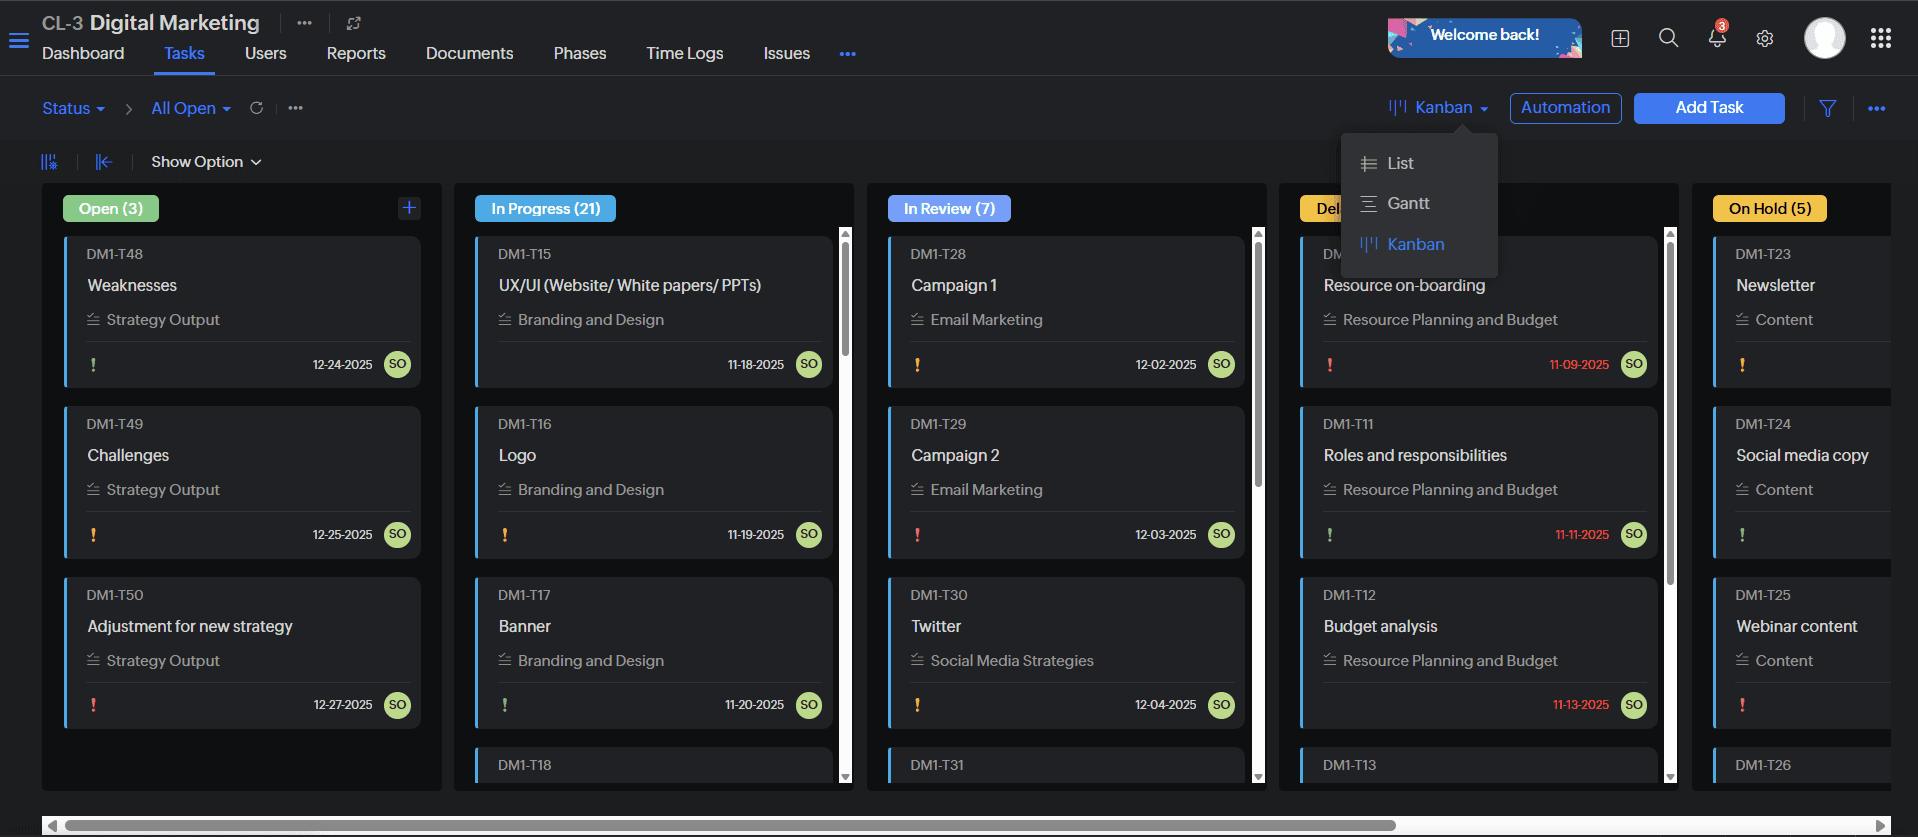The image size is (1918, 837).
Task: Open the apps grid launcher
Action: [x=1880, y=38]
